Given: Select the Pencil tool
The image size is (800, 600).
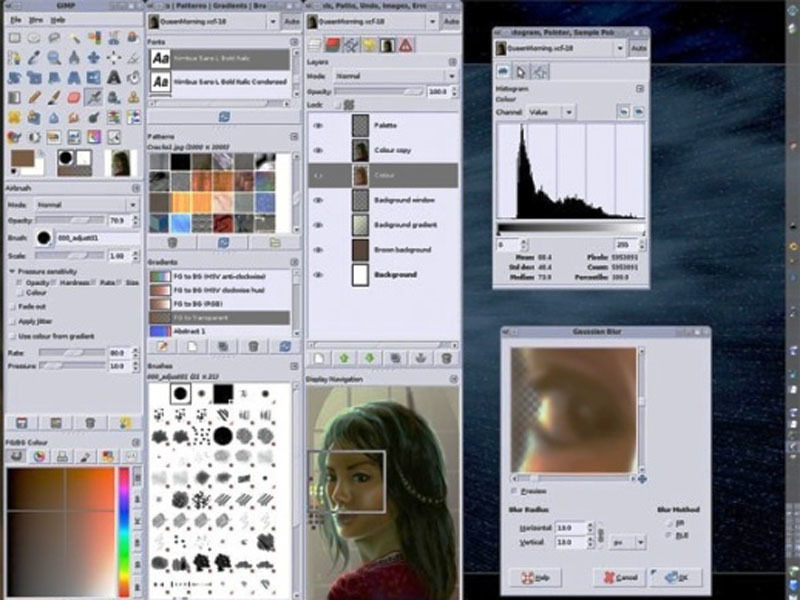Looking at the screenshot, I should 34,97.
